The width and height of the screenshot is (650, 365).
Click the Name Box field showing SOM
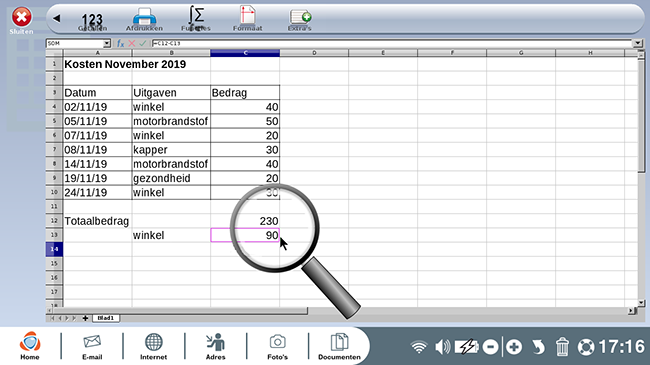coord(75,43)
